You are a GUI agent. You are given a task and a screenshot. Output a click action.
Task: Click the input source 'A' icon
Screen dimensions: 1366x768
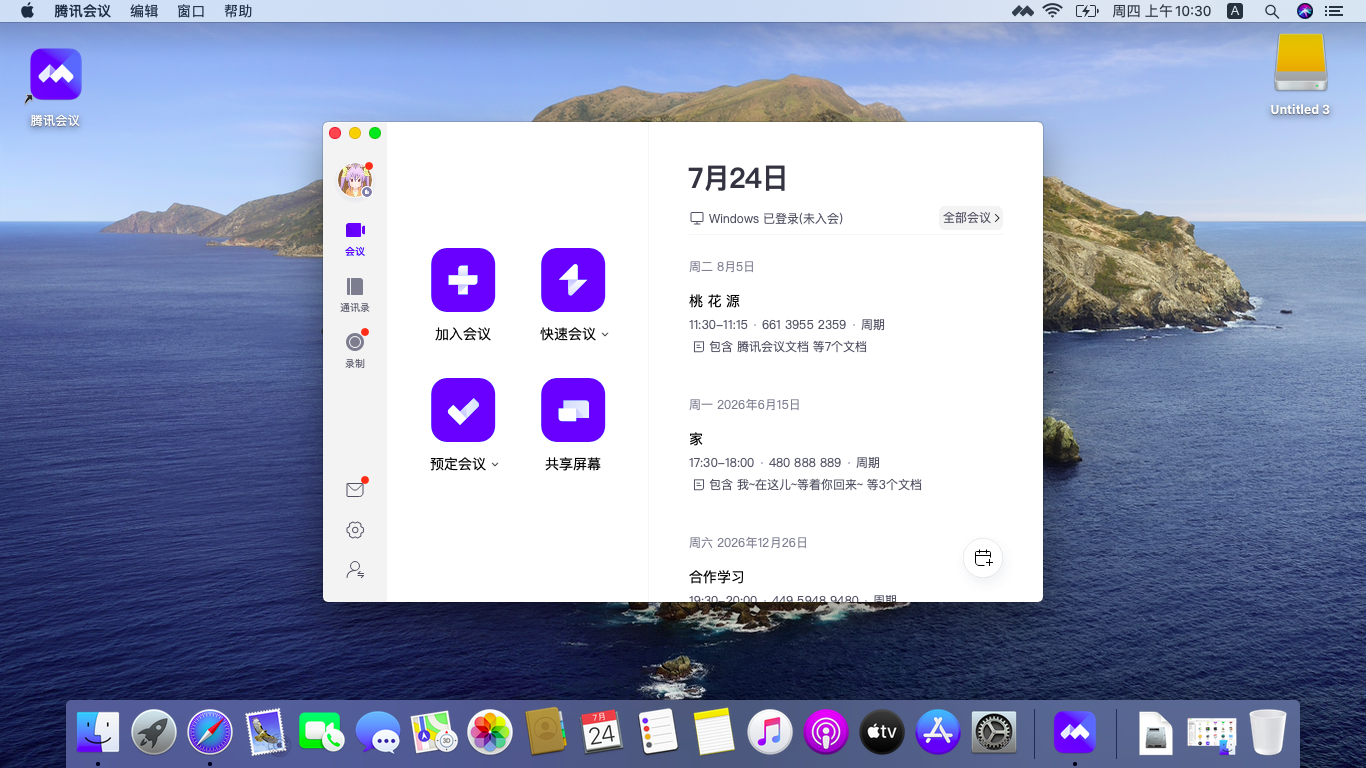tap(1235, 11)
